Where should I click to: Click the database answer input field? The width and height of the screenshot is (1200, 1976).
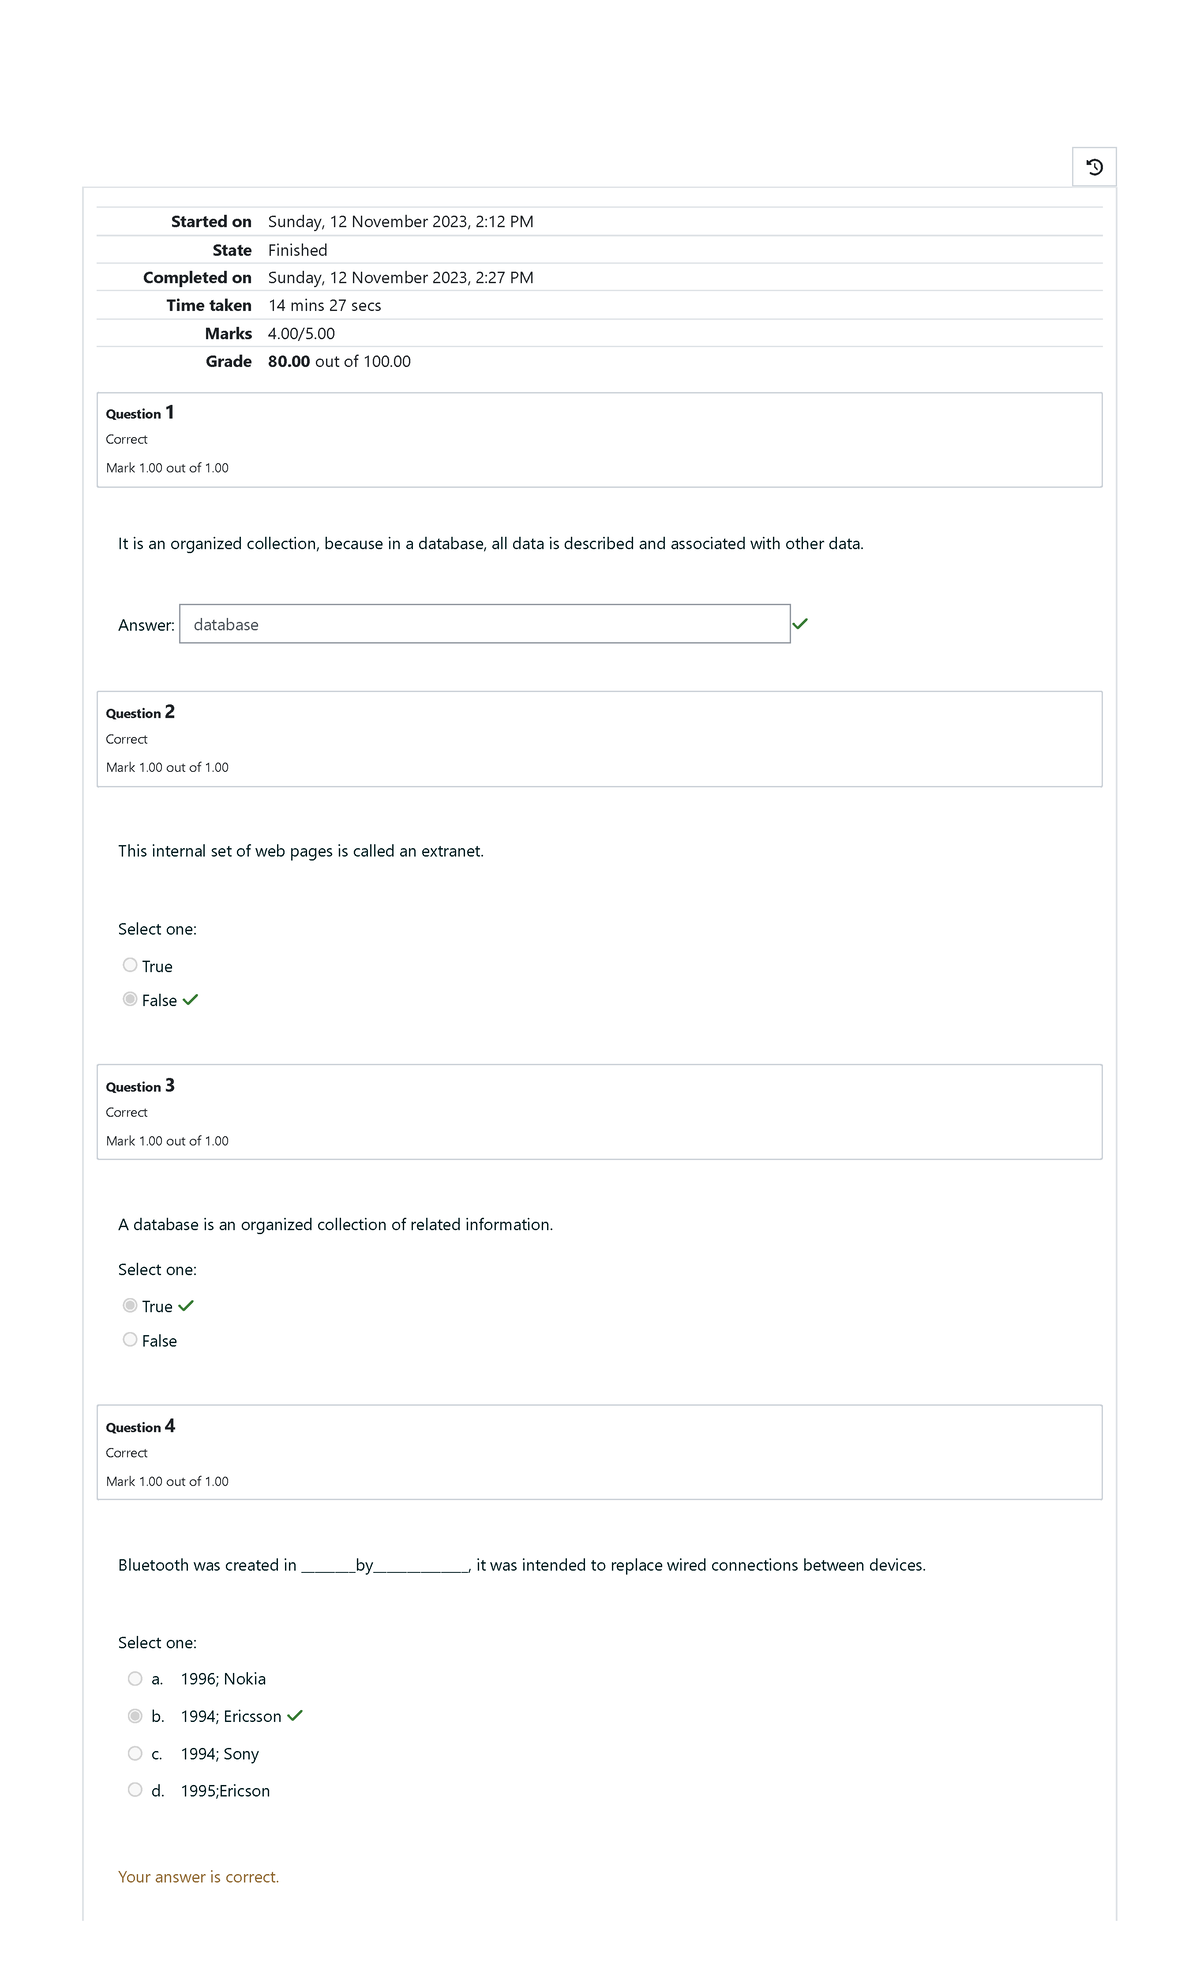(484, 624)
